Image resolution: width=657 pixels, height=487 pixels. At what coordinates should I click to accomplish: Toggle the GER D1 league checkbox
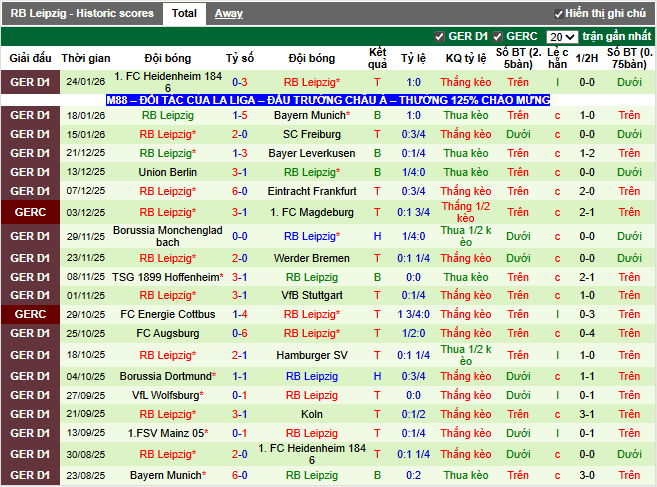pos(439,37)
